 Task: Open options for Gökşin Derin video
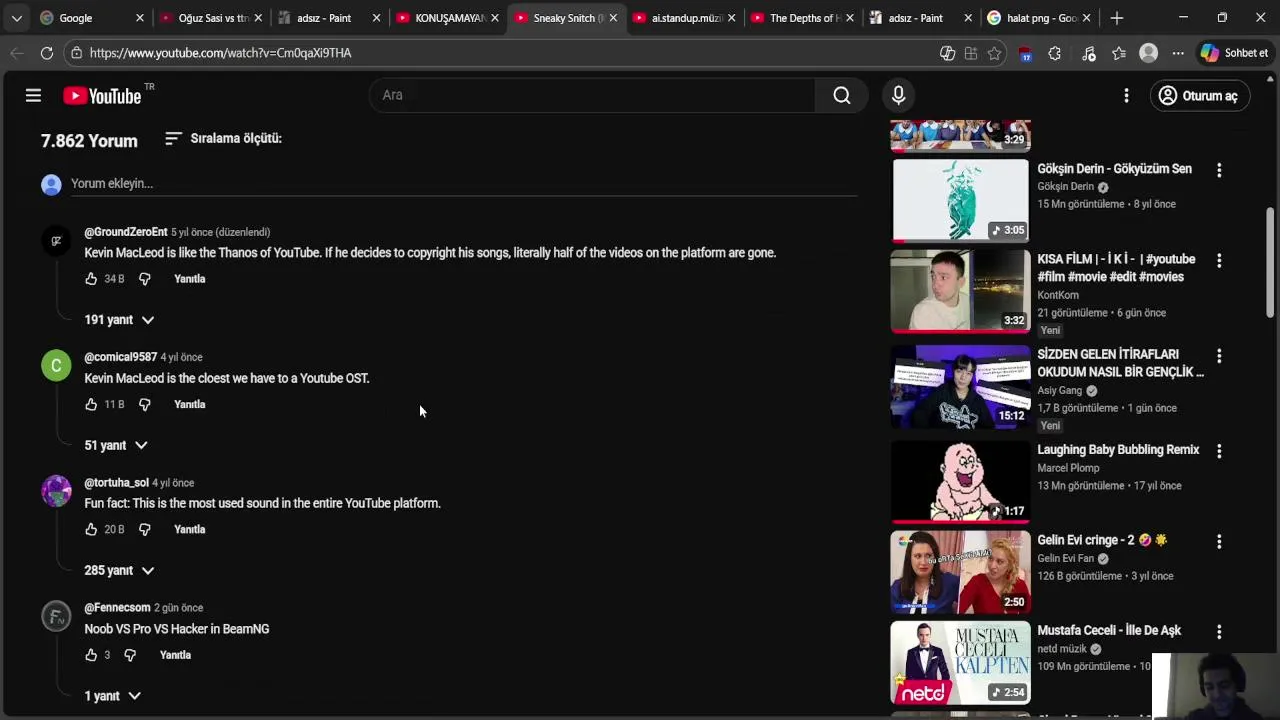pyautogui.click(x=1219, y=170)
